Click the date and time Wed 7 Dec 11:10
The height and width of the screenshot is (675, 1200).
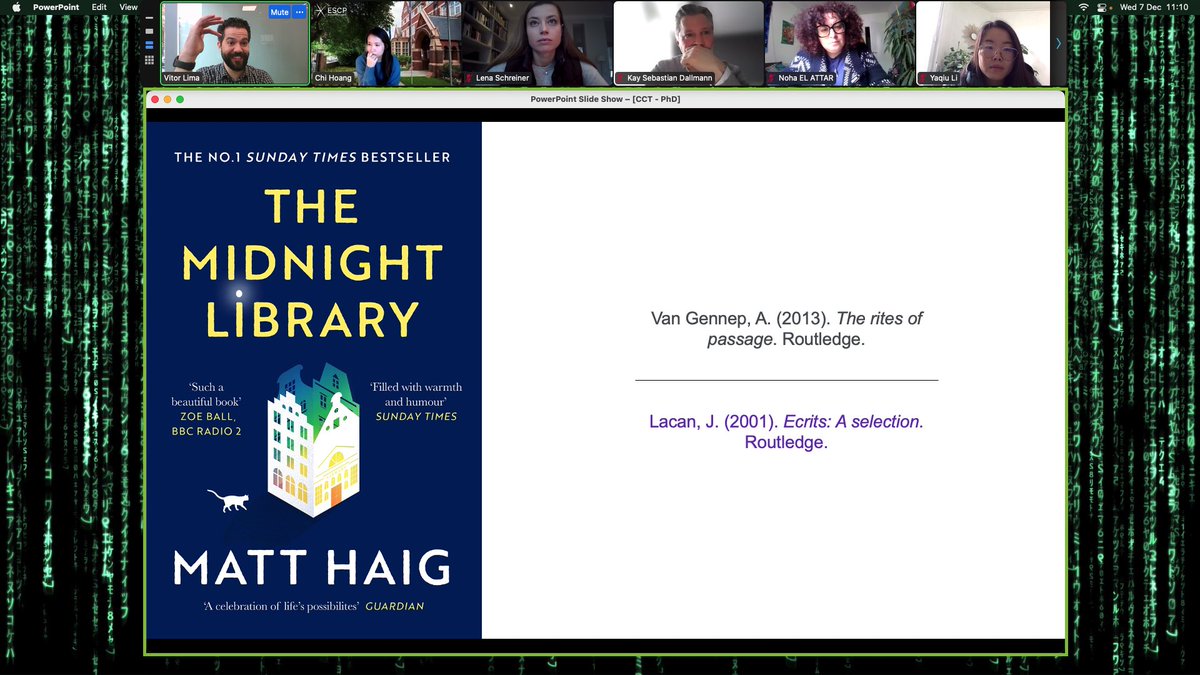click(1156, 7)
